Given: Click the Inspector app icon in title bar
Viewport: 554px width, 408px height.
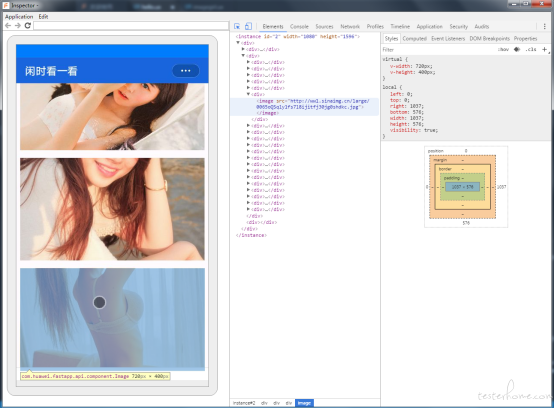Looking at the screenshot, I should (x=6, y=6).
